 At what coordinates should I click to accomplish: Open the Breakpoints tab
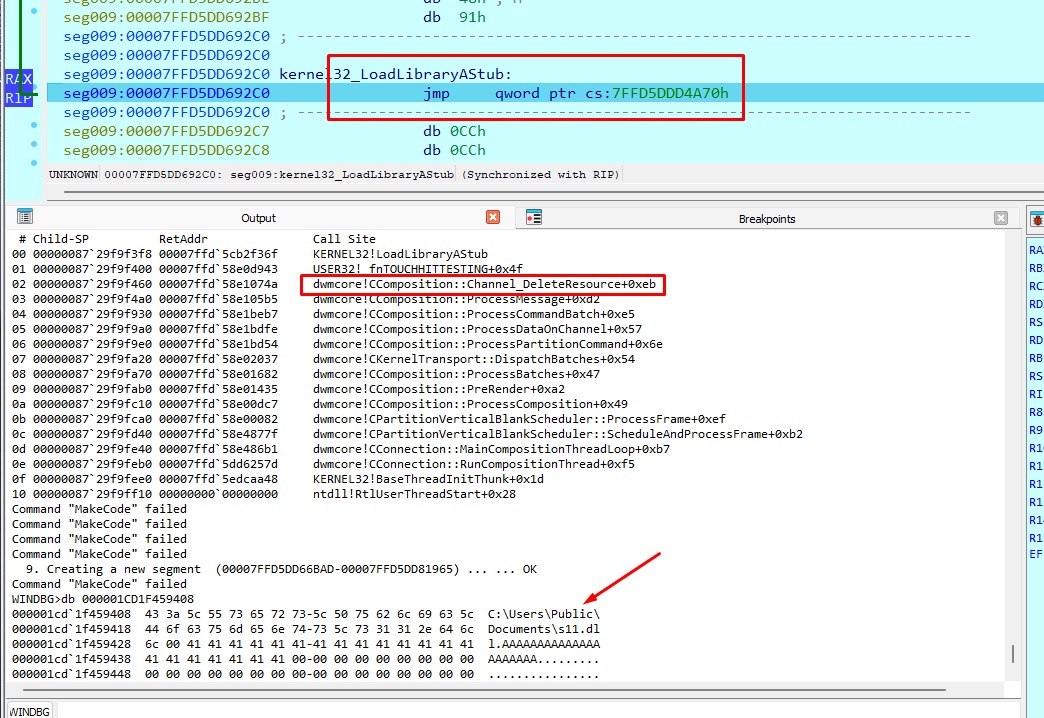coord(766,218)
